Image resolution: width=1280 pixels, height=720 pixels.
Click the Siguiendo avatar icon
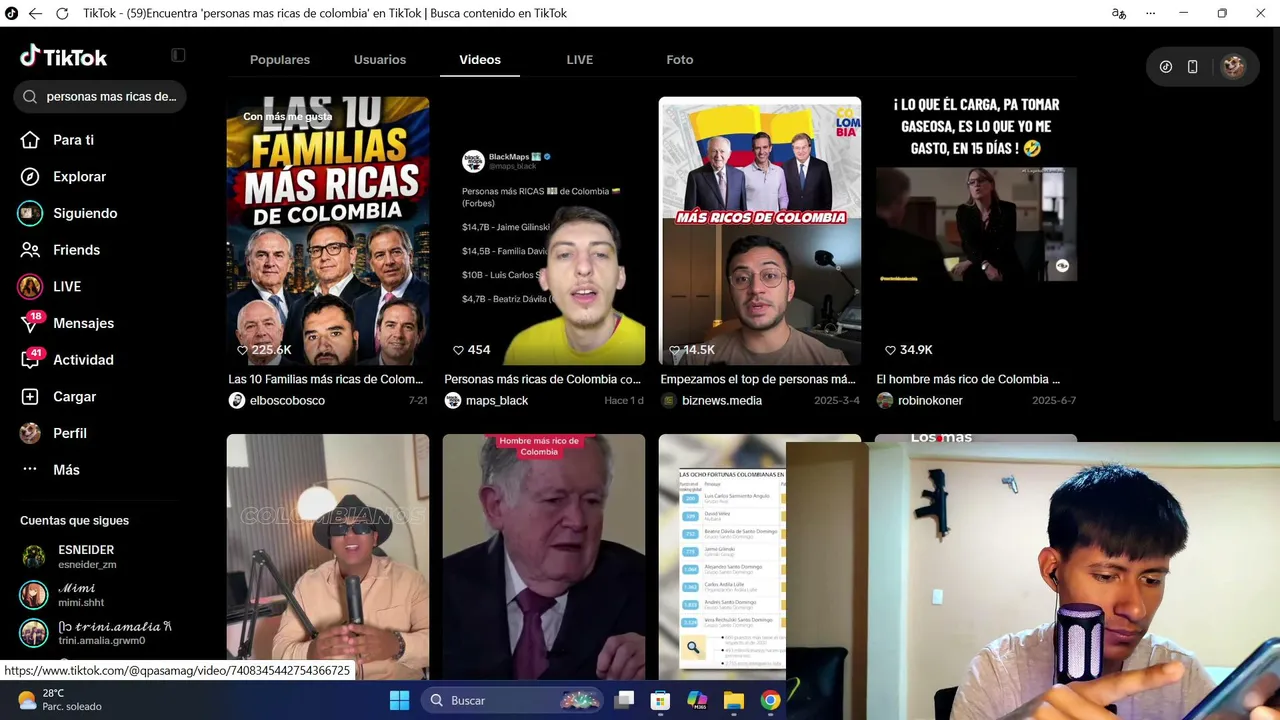(x=30, y=213)
